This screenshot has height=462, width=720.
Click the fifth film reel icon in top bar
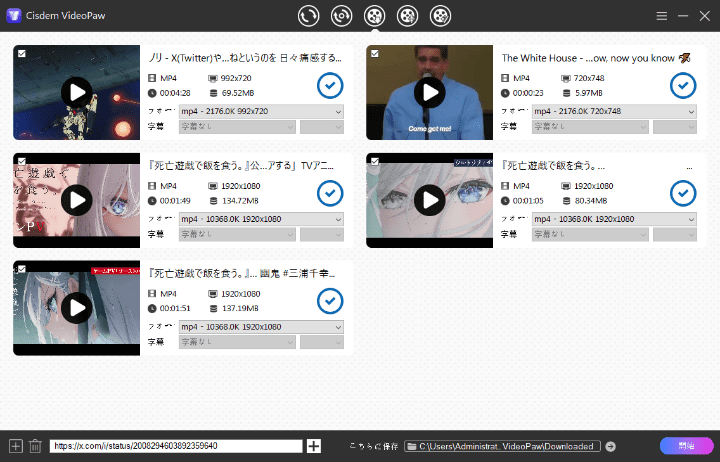pos(440,16)
